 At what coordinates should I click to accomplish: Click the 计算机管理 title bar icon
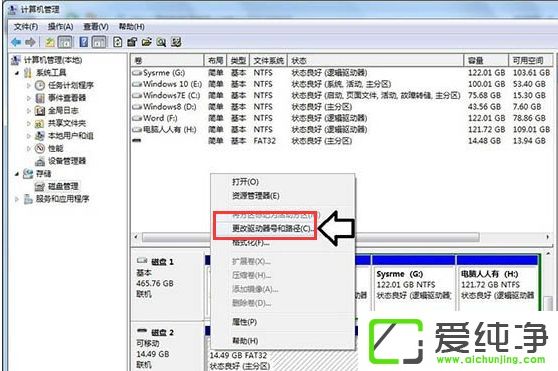12,10
